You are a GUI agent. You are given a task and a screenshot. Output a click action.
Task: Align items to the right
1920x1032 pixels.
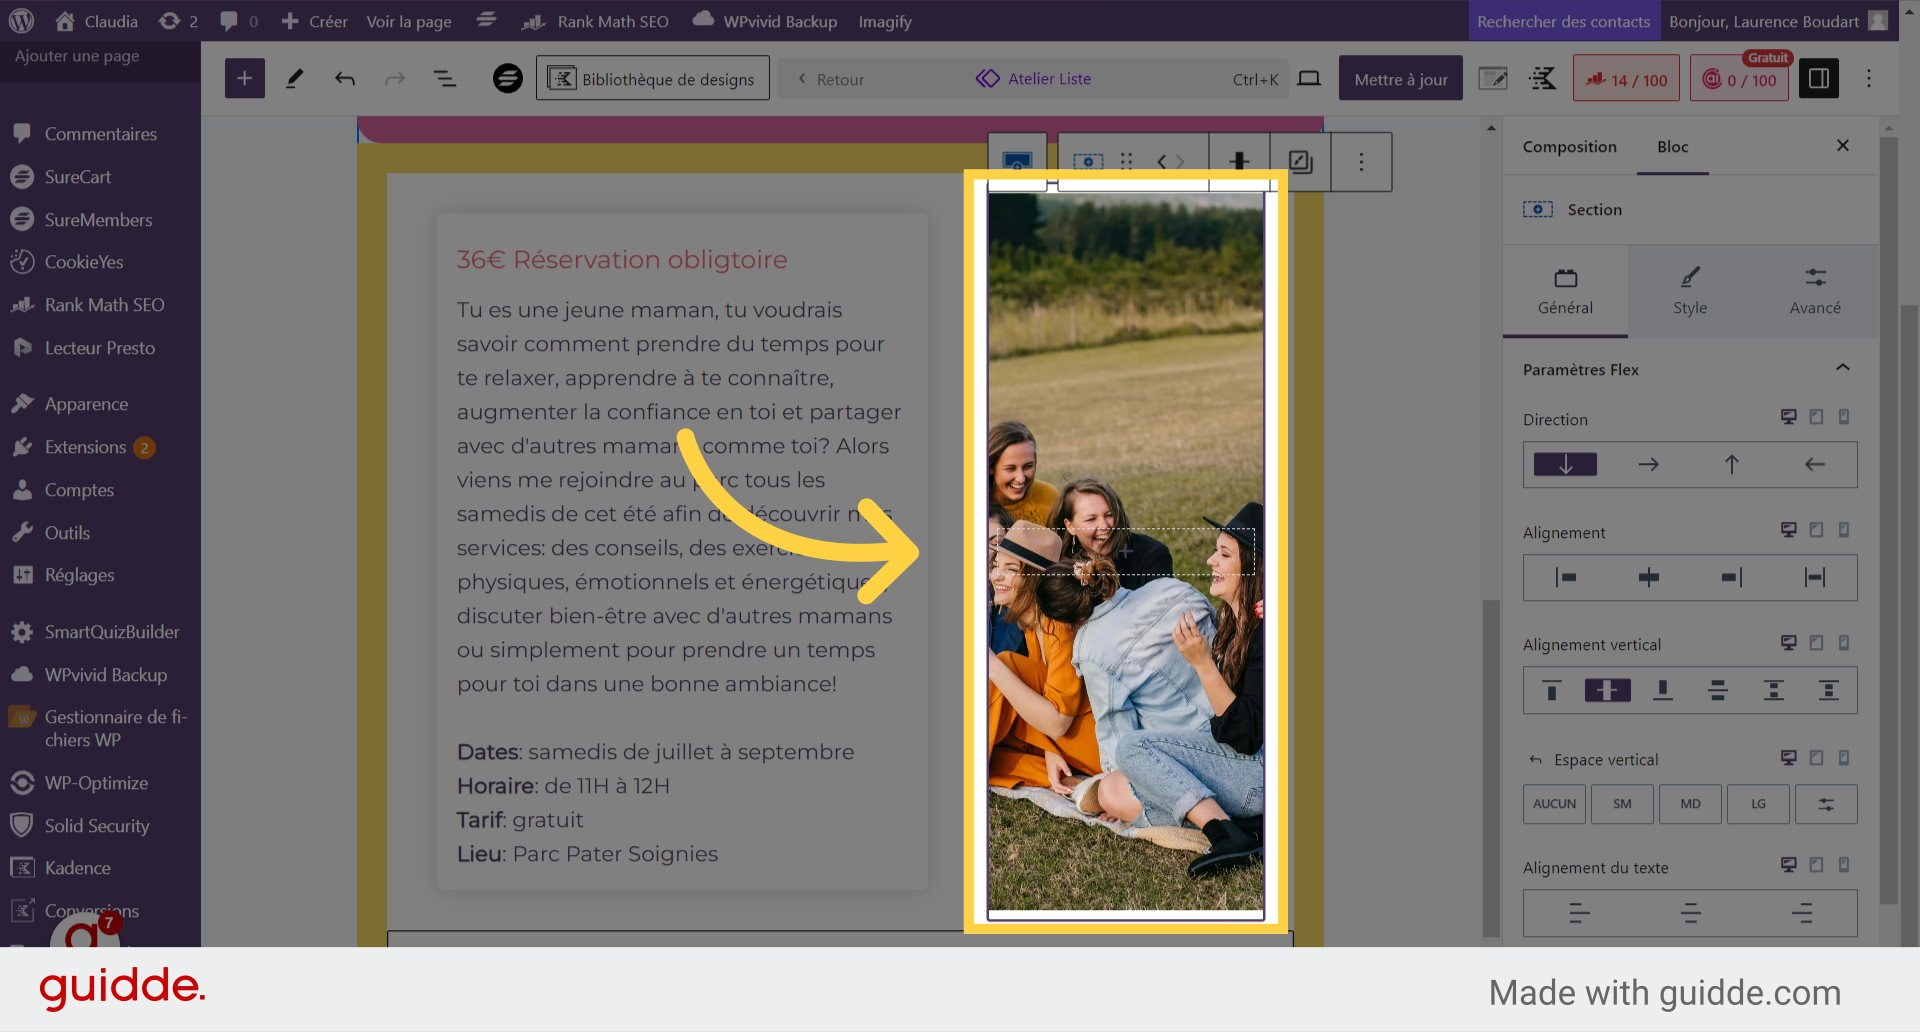pos(1732,577)
